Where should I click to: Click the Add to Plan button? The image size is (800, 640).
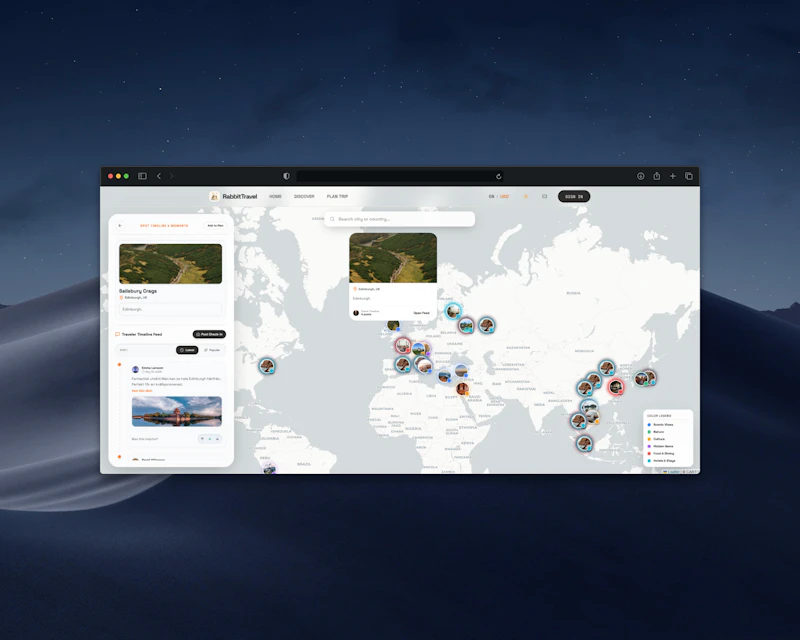click(x=215, y=226)
